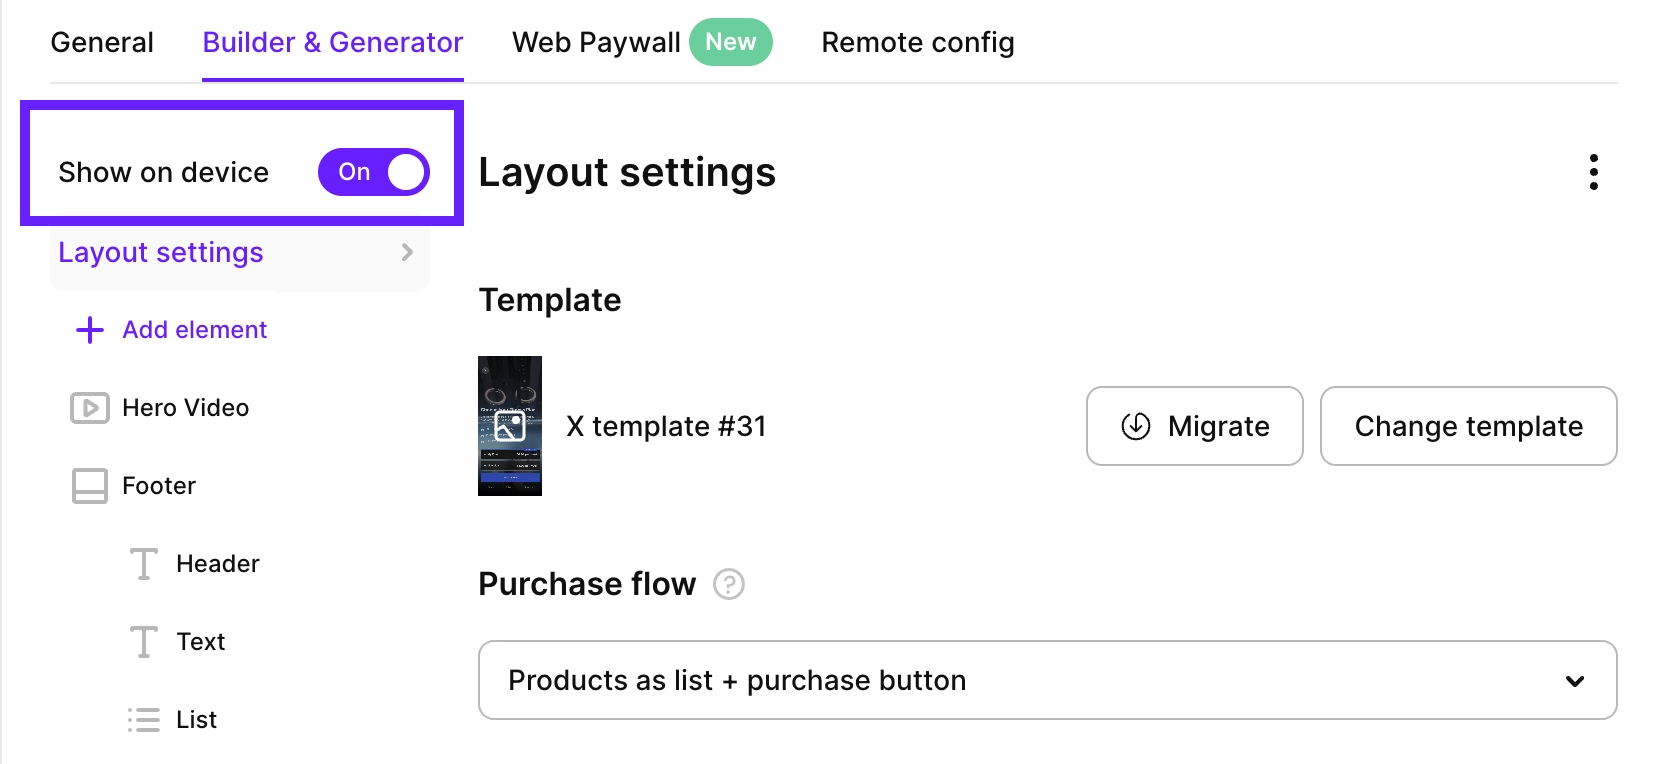Select the List element in the sidebar
1666x764 pixels.
[x=196, y=718]
